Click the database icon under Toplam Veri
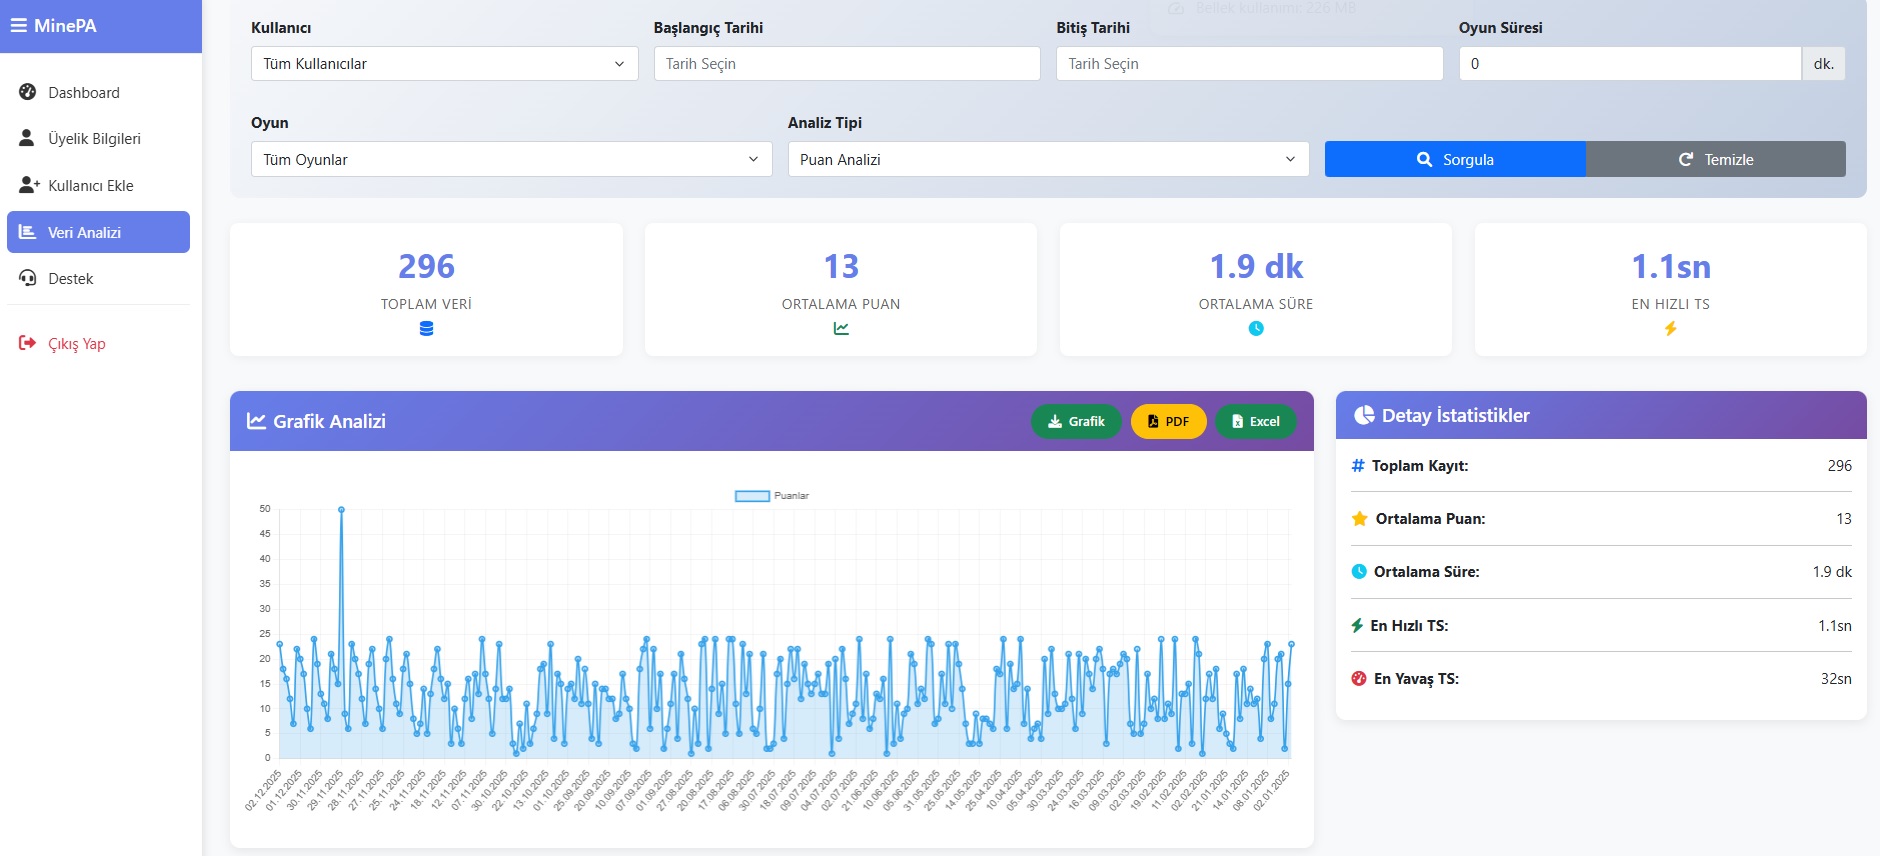The width and height of the screenshot is (1880, 856). (426, 329)
